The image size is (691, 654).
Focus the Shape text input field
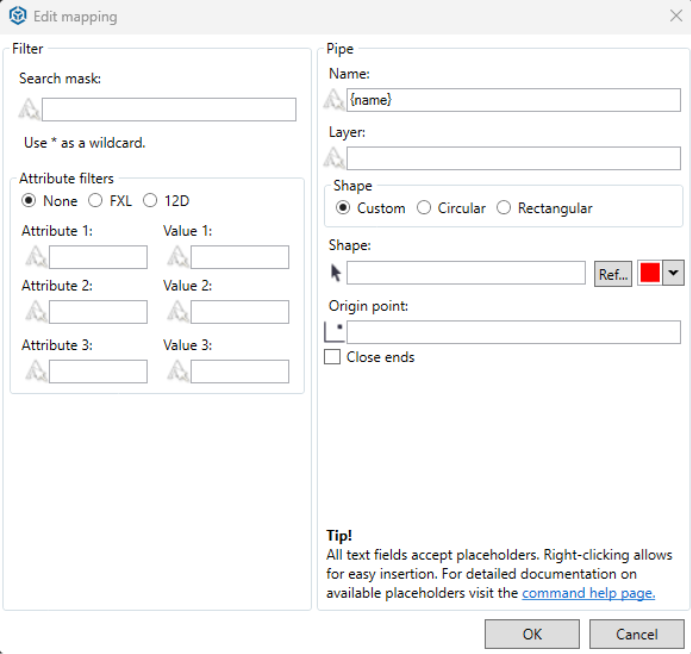point(466,273)
